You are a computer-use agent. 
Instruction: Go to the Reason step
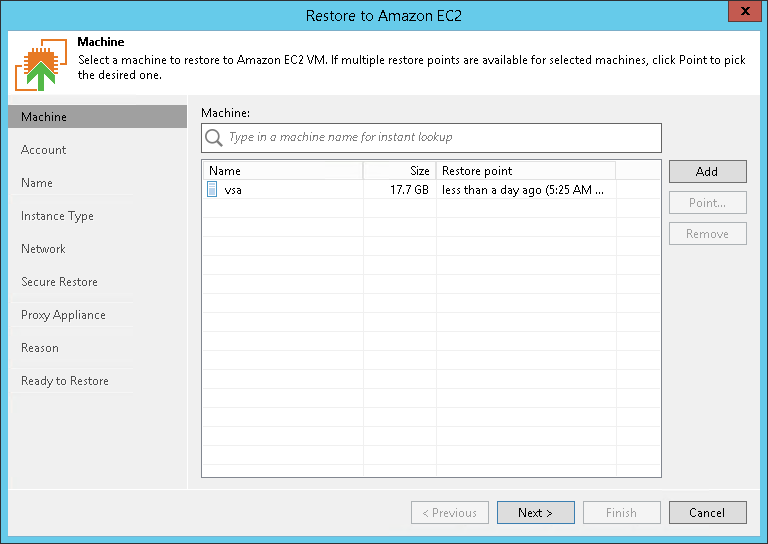pos(40,348)
